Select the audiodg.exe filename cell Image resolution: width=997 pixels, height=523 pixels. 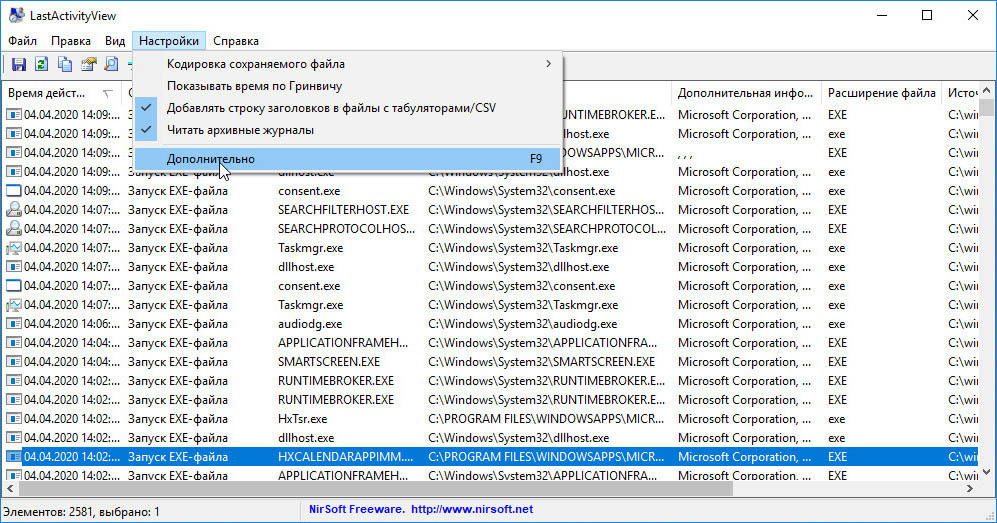click(x=310, y=324)
